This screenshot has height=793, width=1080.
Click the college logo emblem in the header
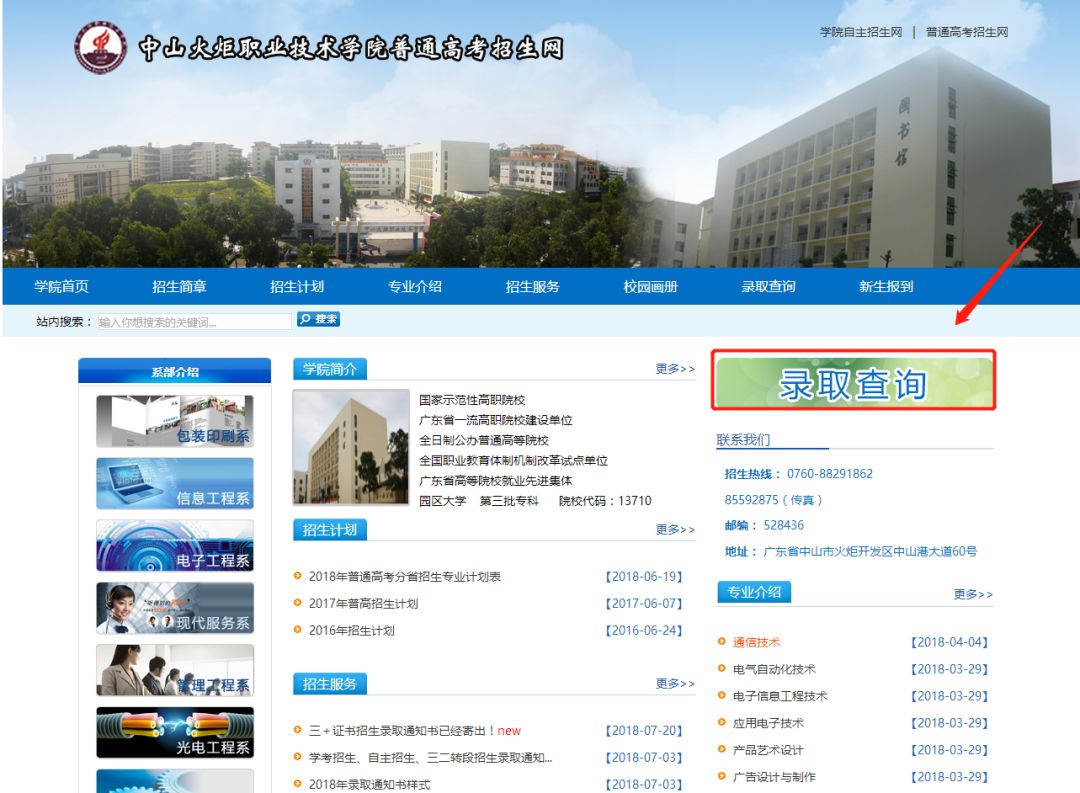101,47
